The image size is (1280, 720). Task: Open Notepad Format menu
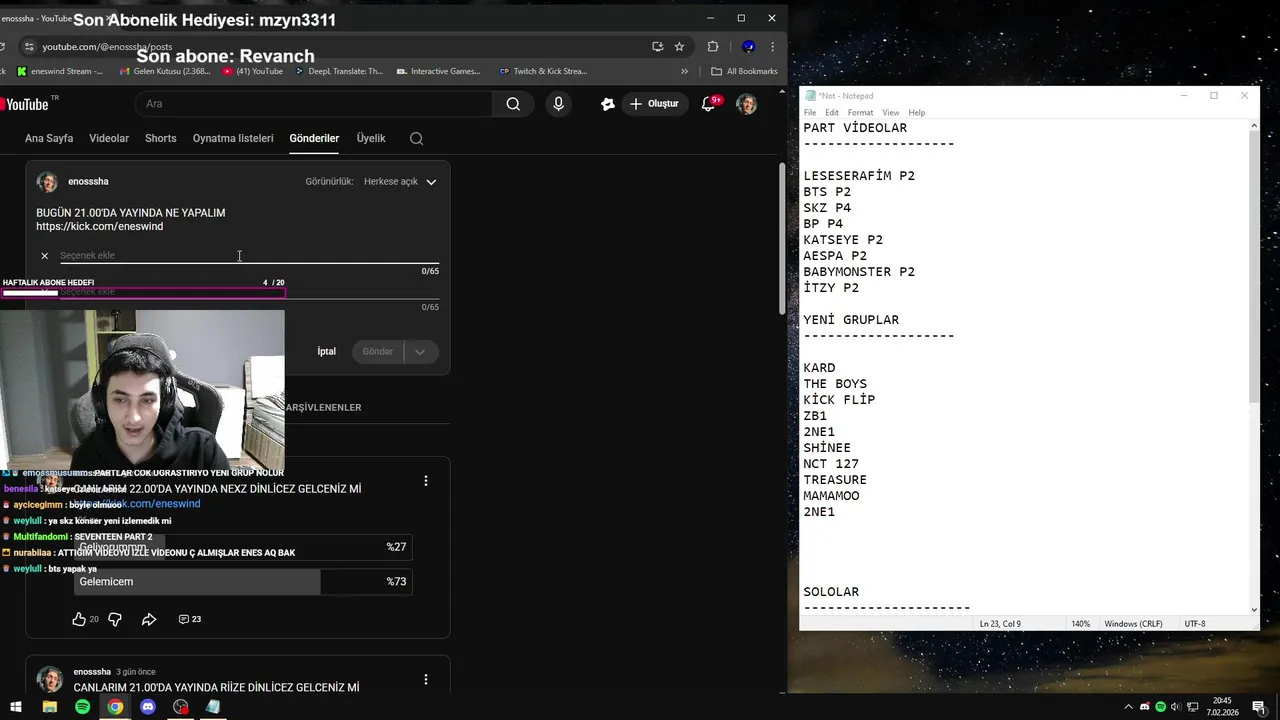tap(860, 112)
